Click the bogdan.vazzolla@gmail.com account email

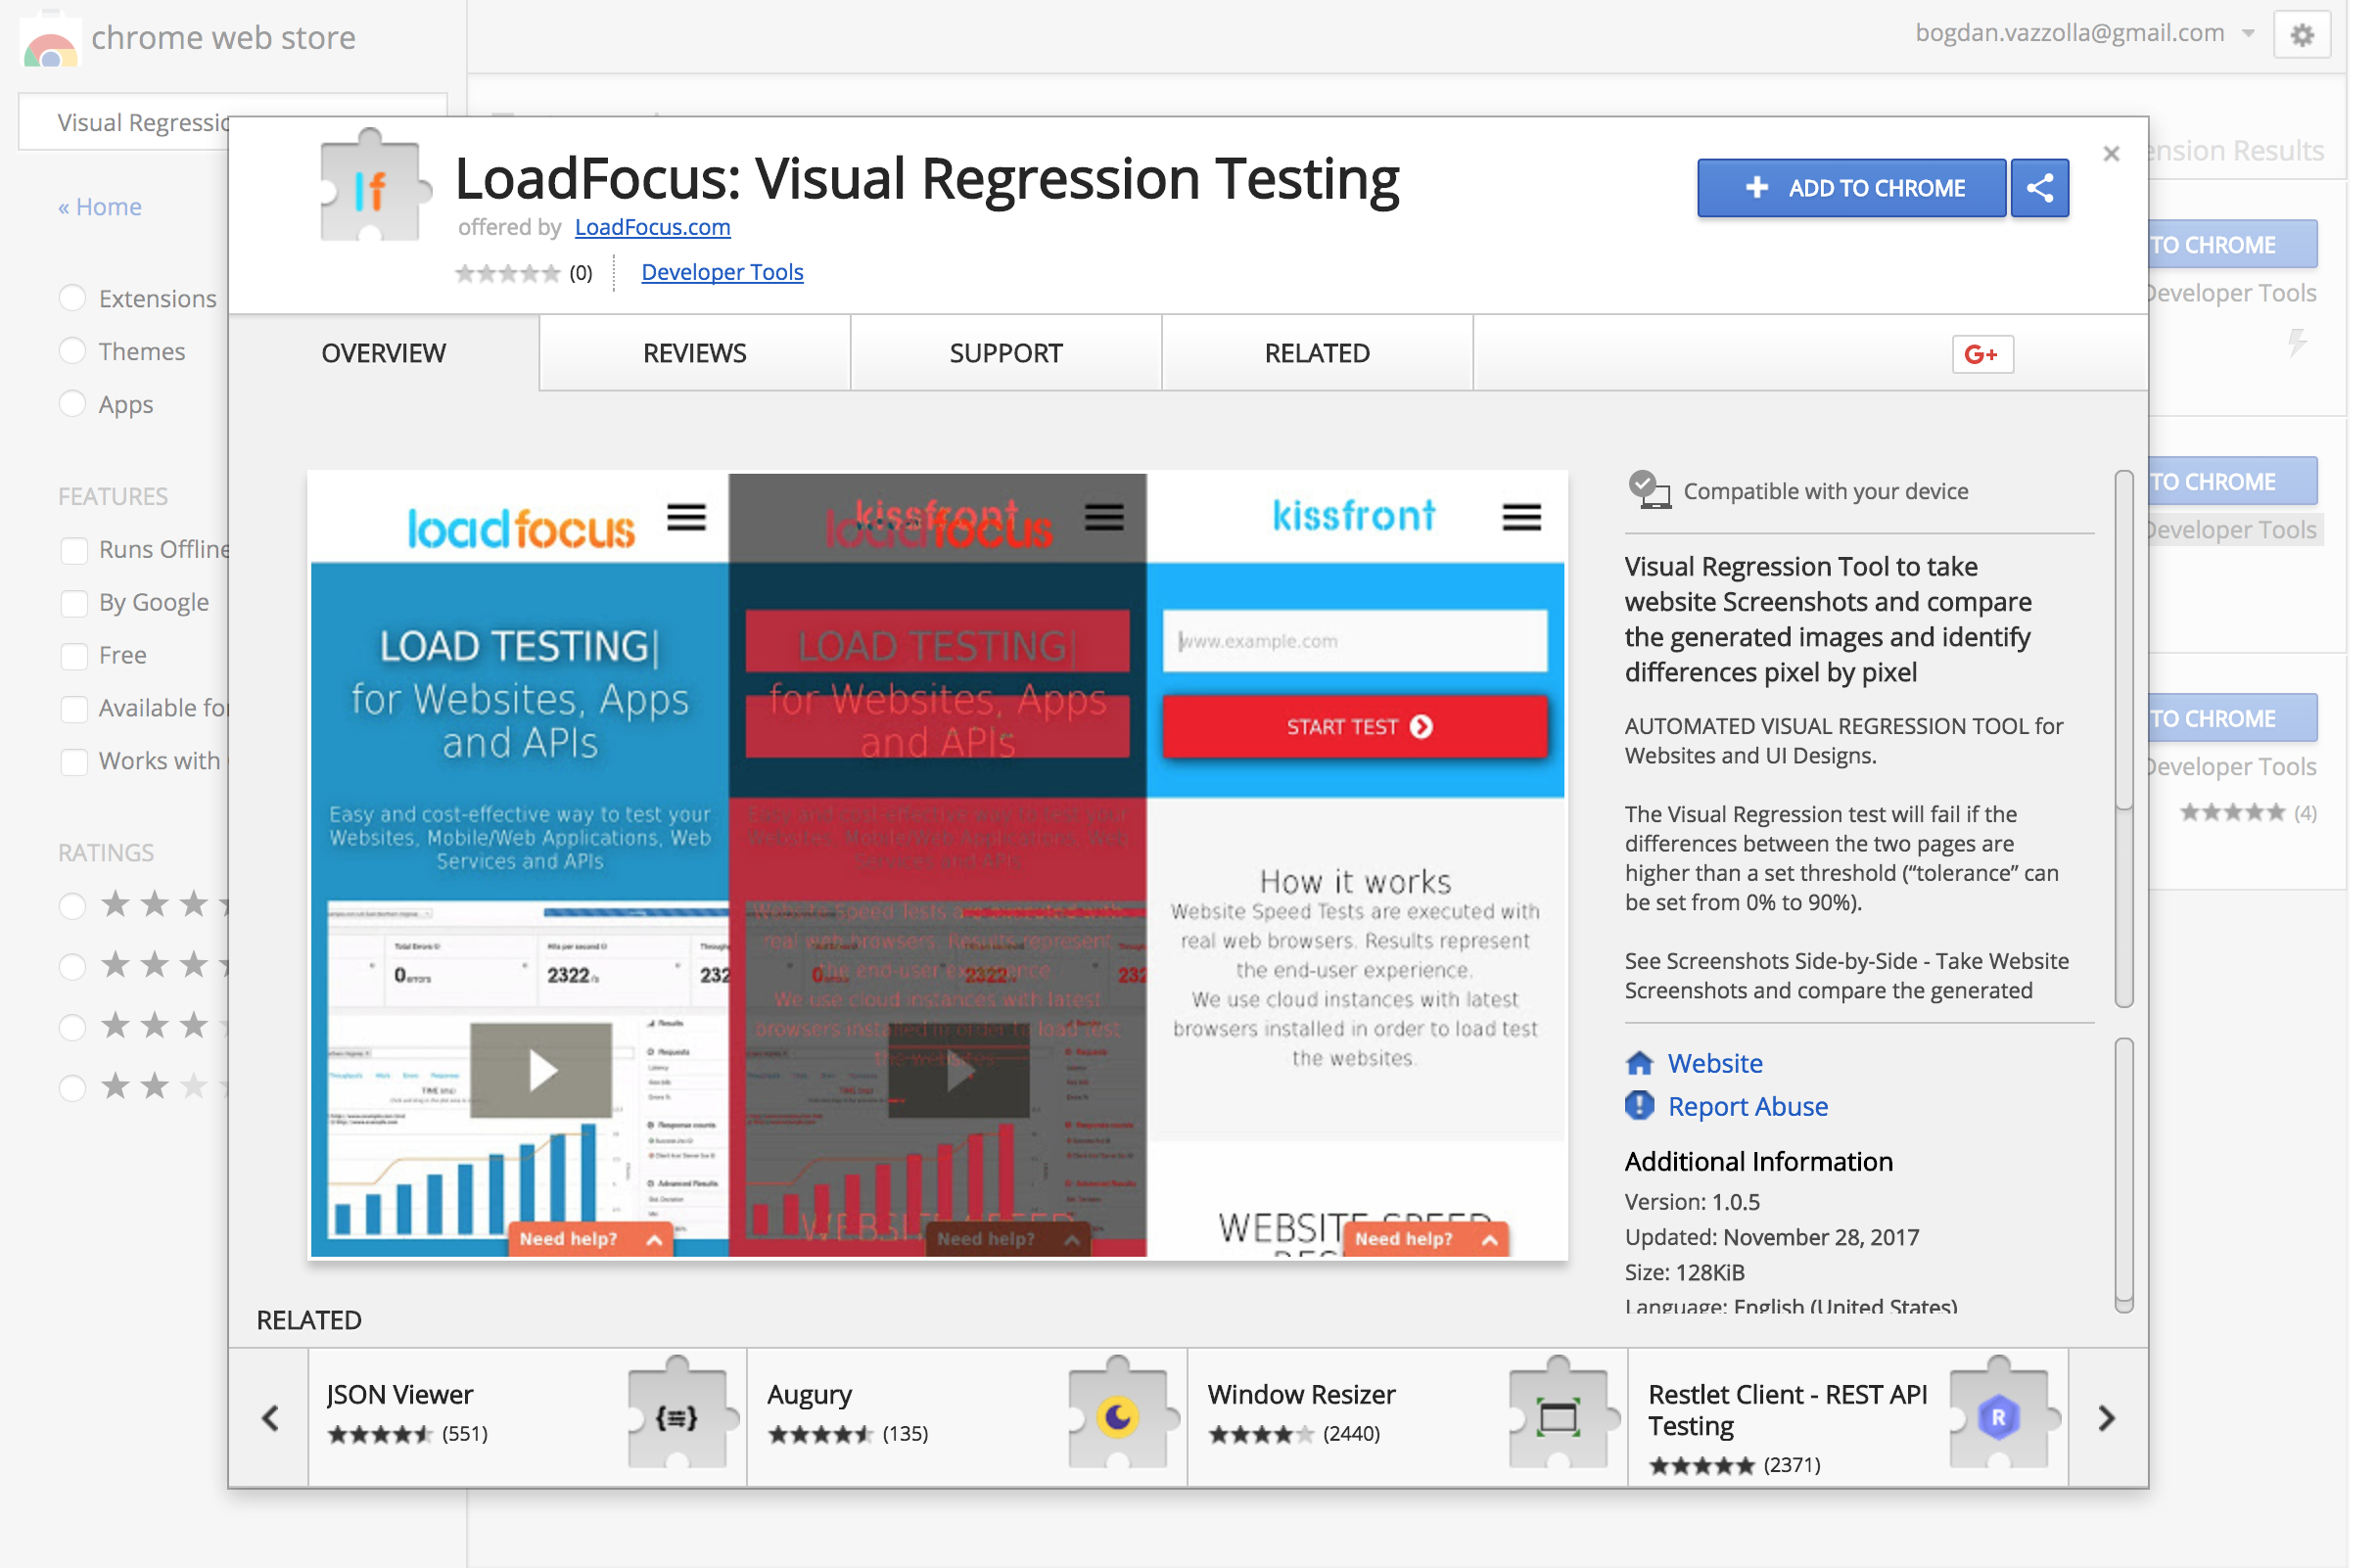coord(2069,33)
